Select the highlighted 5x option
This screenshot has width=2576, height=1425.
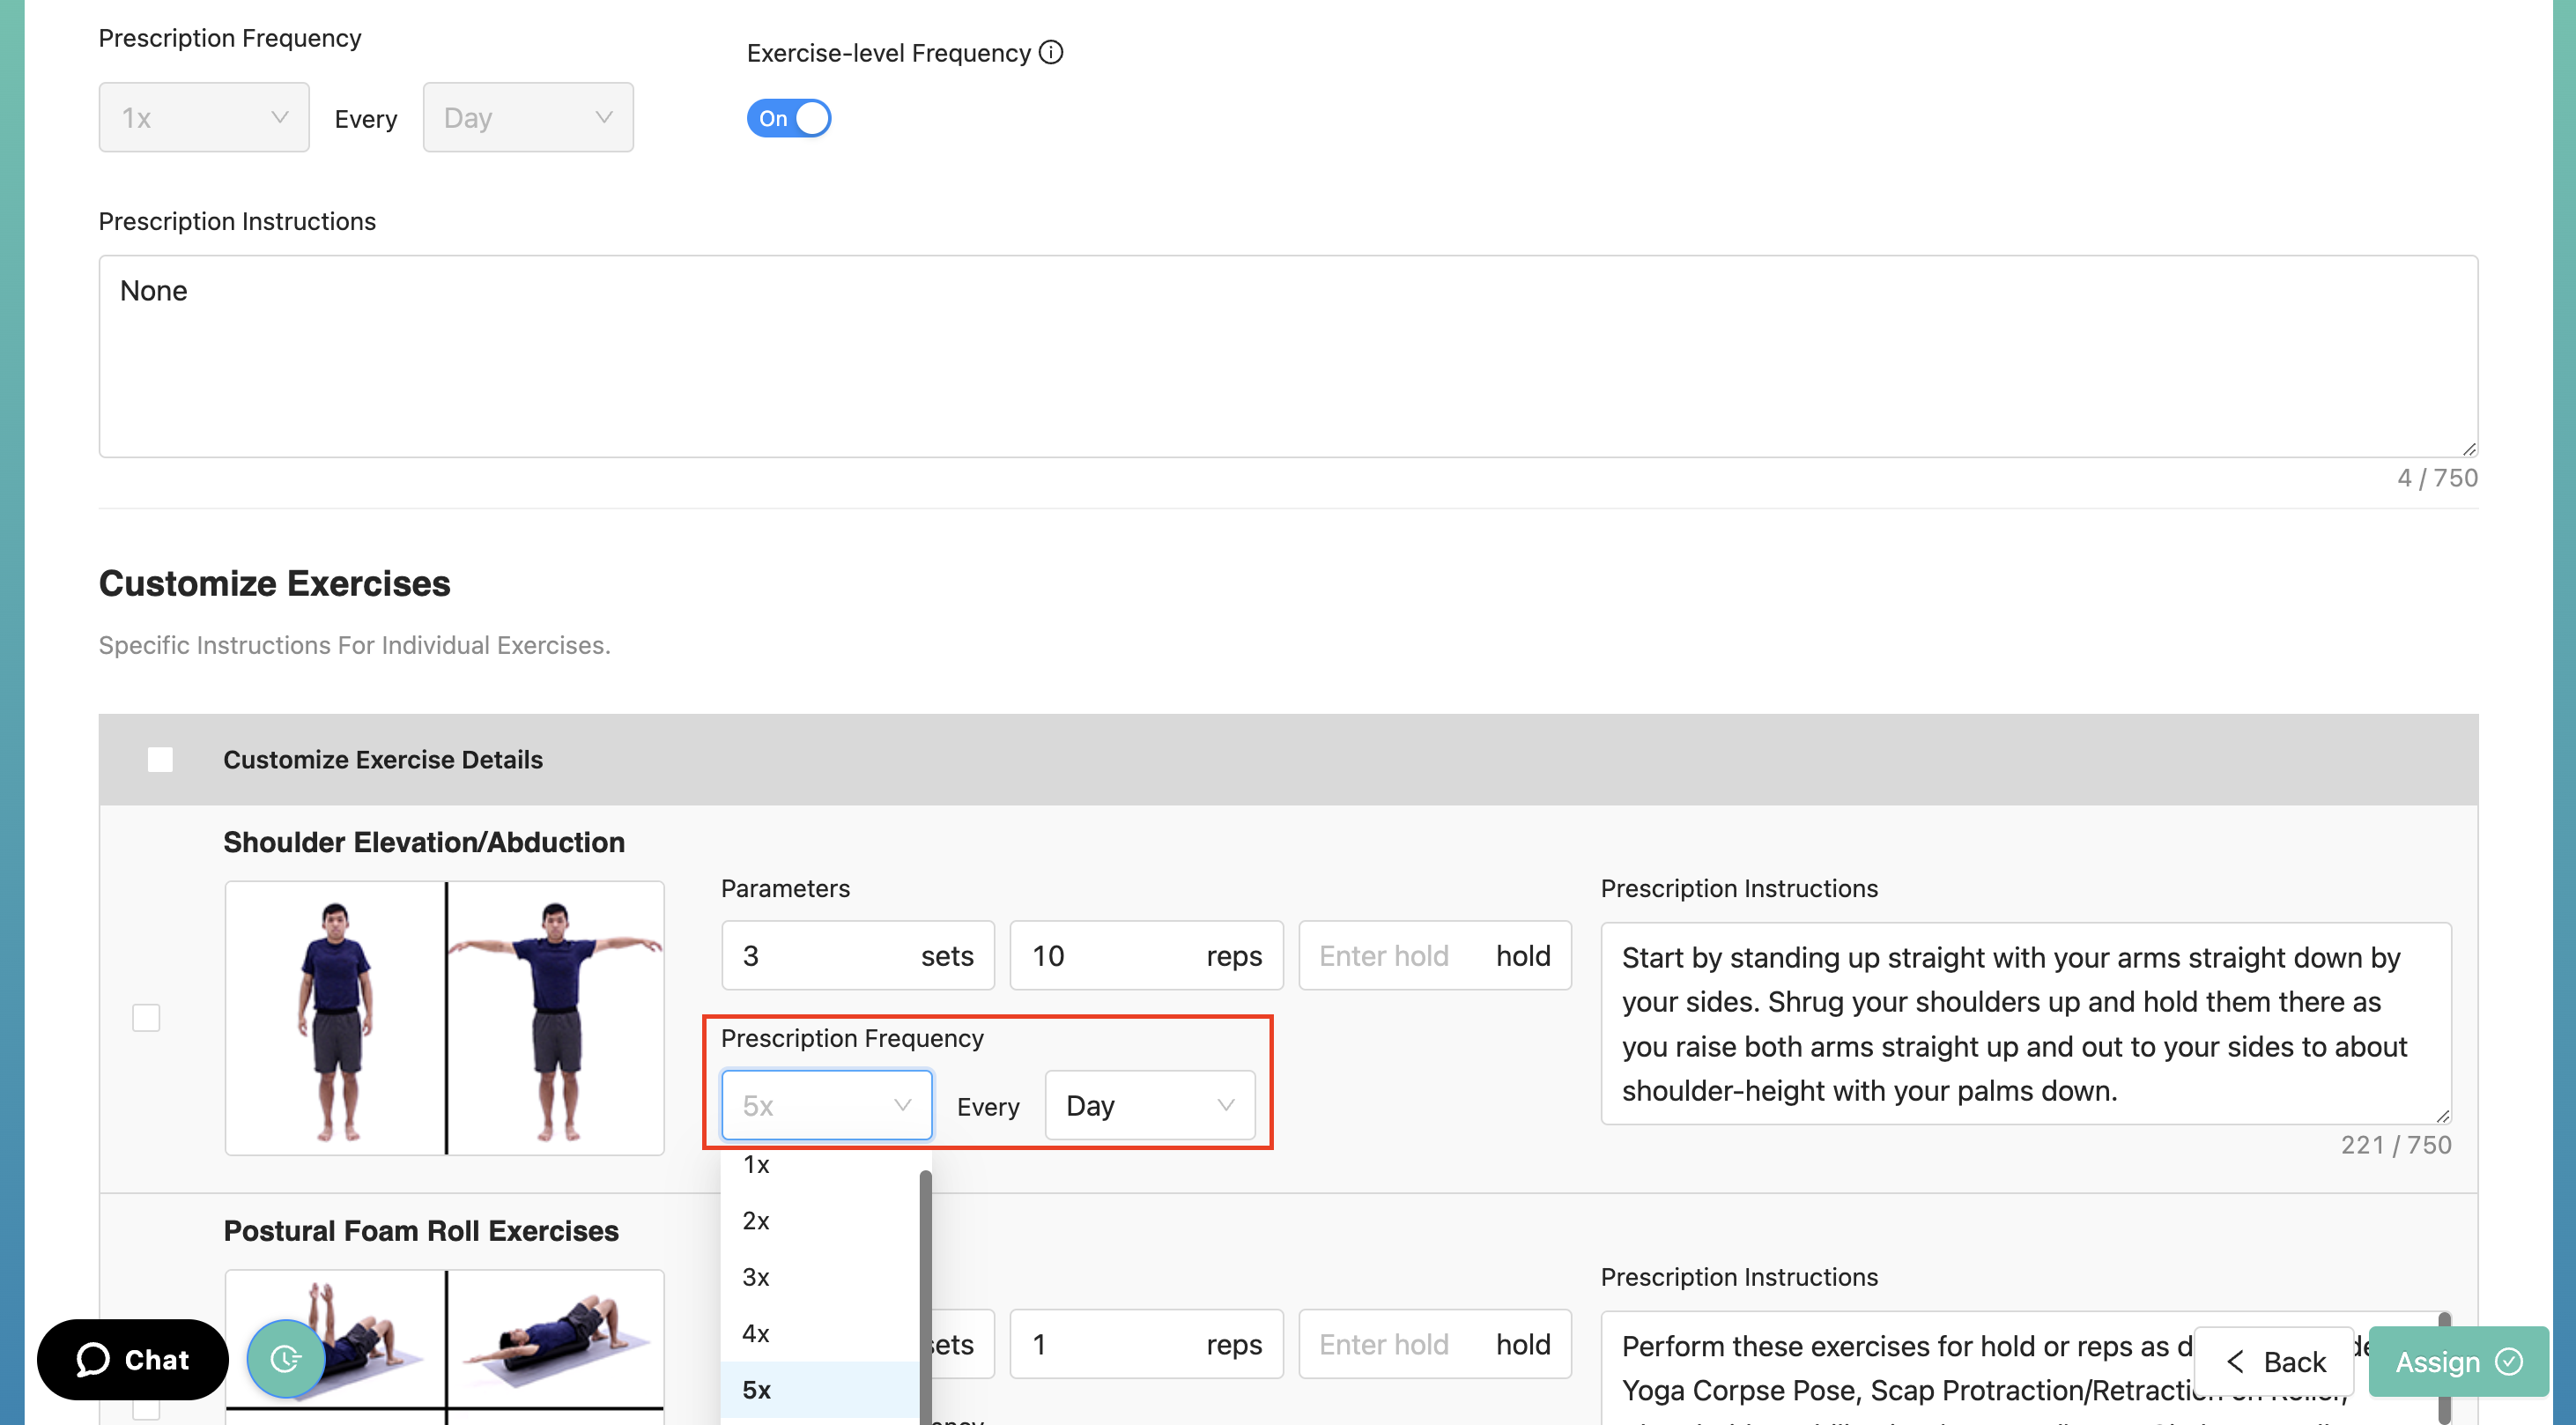[x=757, y=1389]
